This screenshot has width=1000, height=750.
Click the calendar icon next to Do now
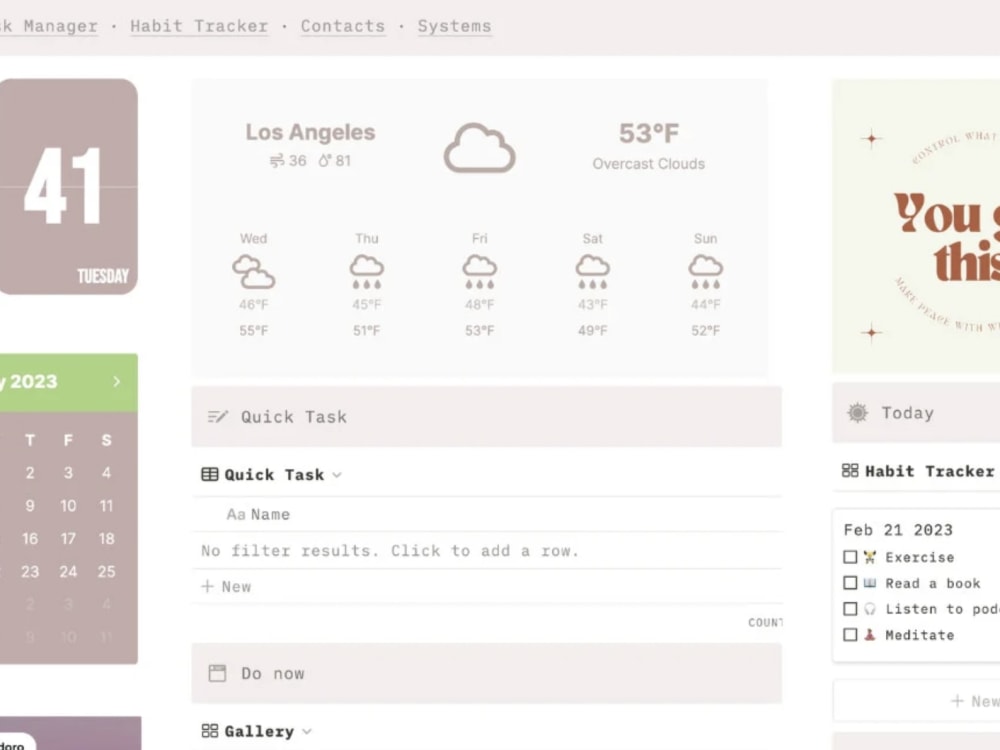[x=215, y=673]
